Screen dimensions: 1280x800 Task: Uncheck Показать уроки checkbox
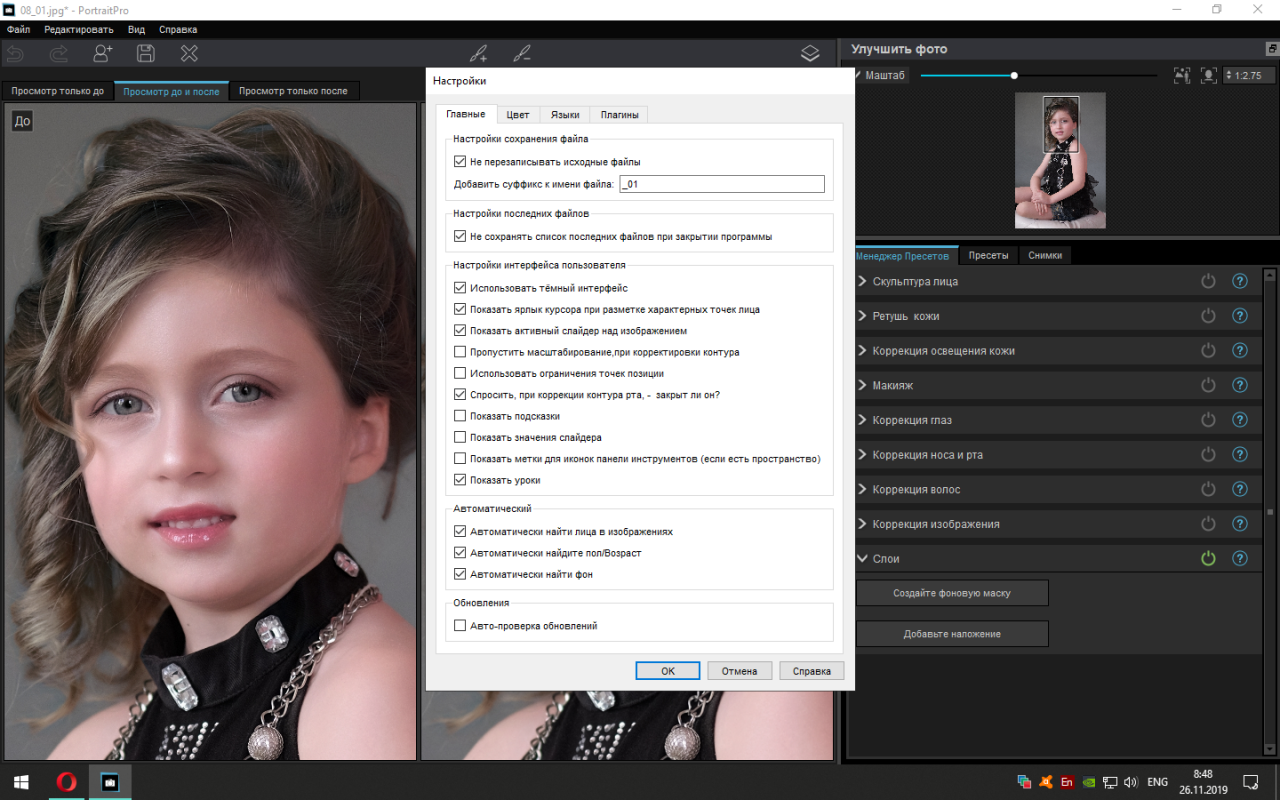pyautogui.click(x=460, y=480)
